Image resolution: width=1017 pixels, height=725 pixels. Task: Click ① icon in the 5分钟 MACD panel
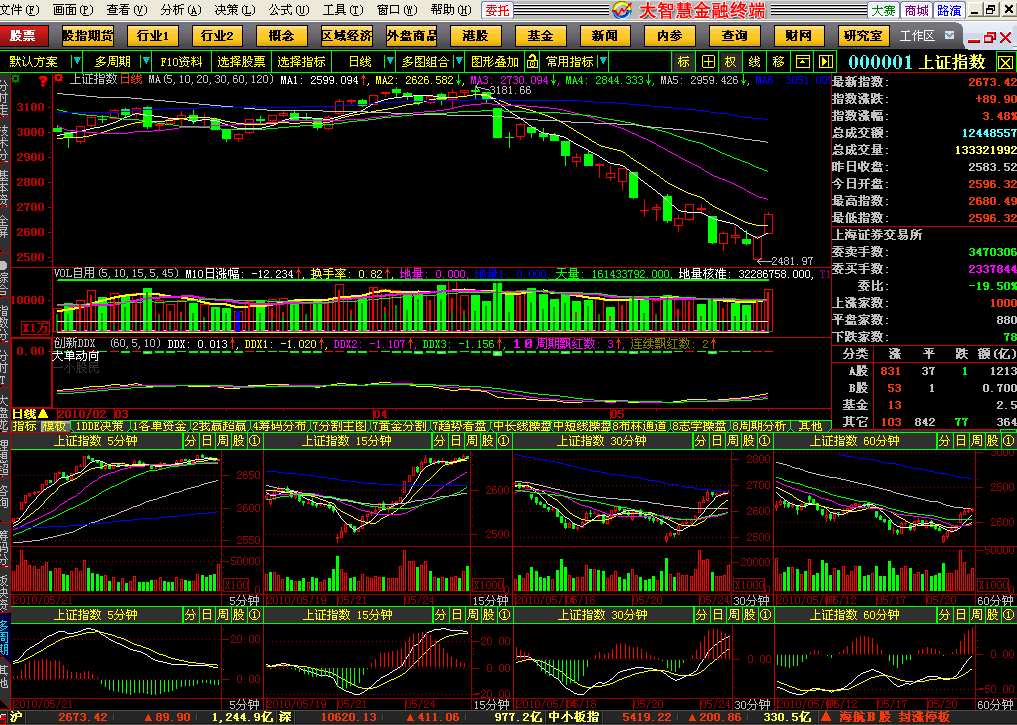[x=255, y=615]
